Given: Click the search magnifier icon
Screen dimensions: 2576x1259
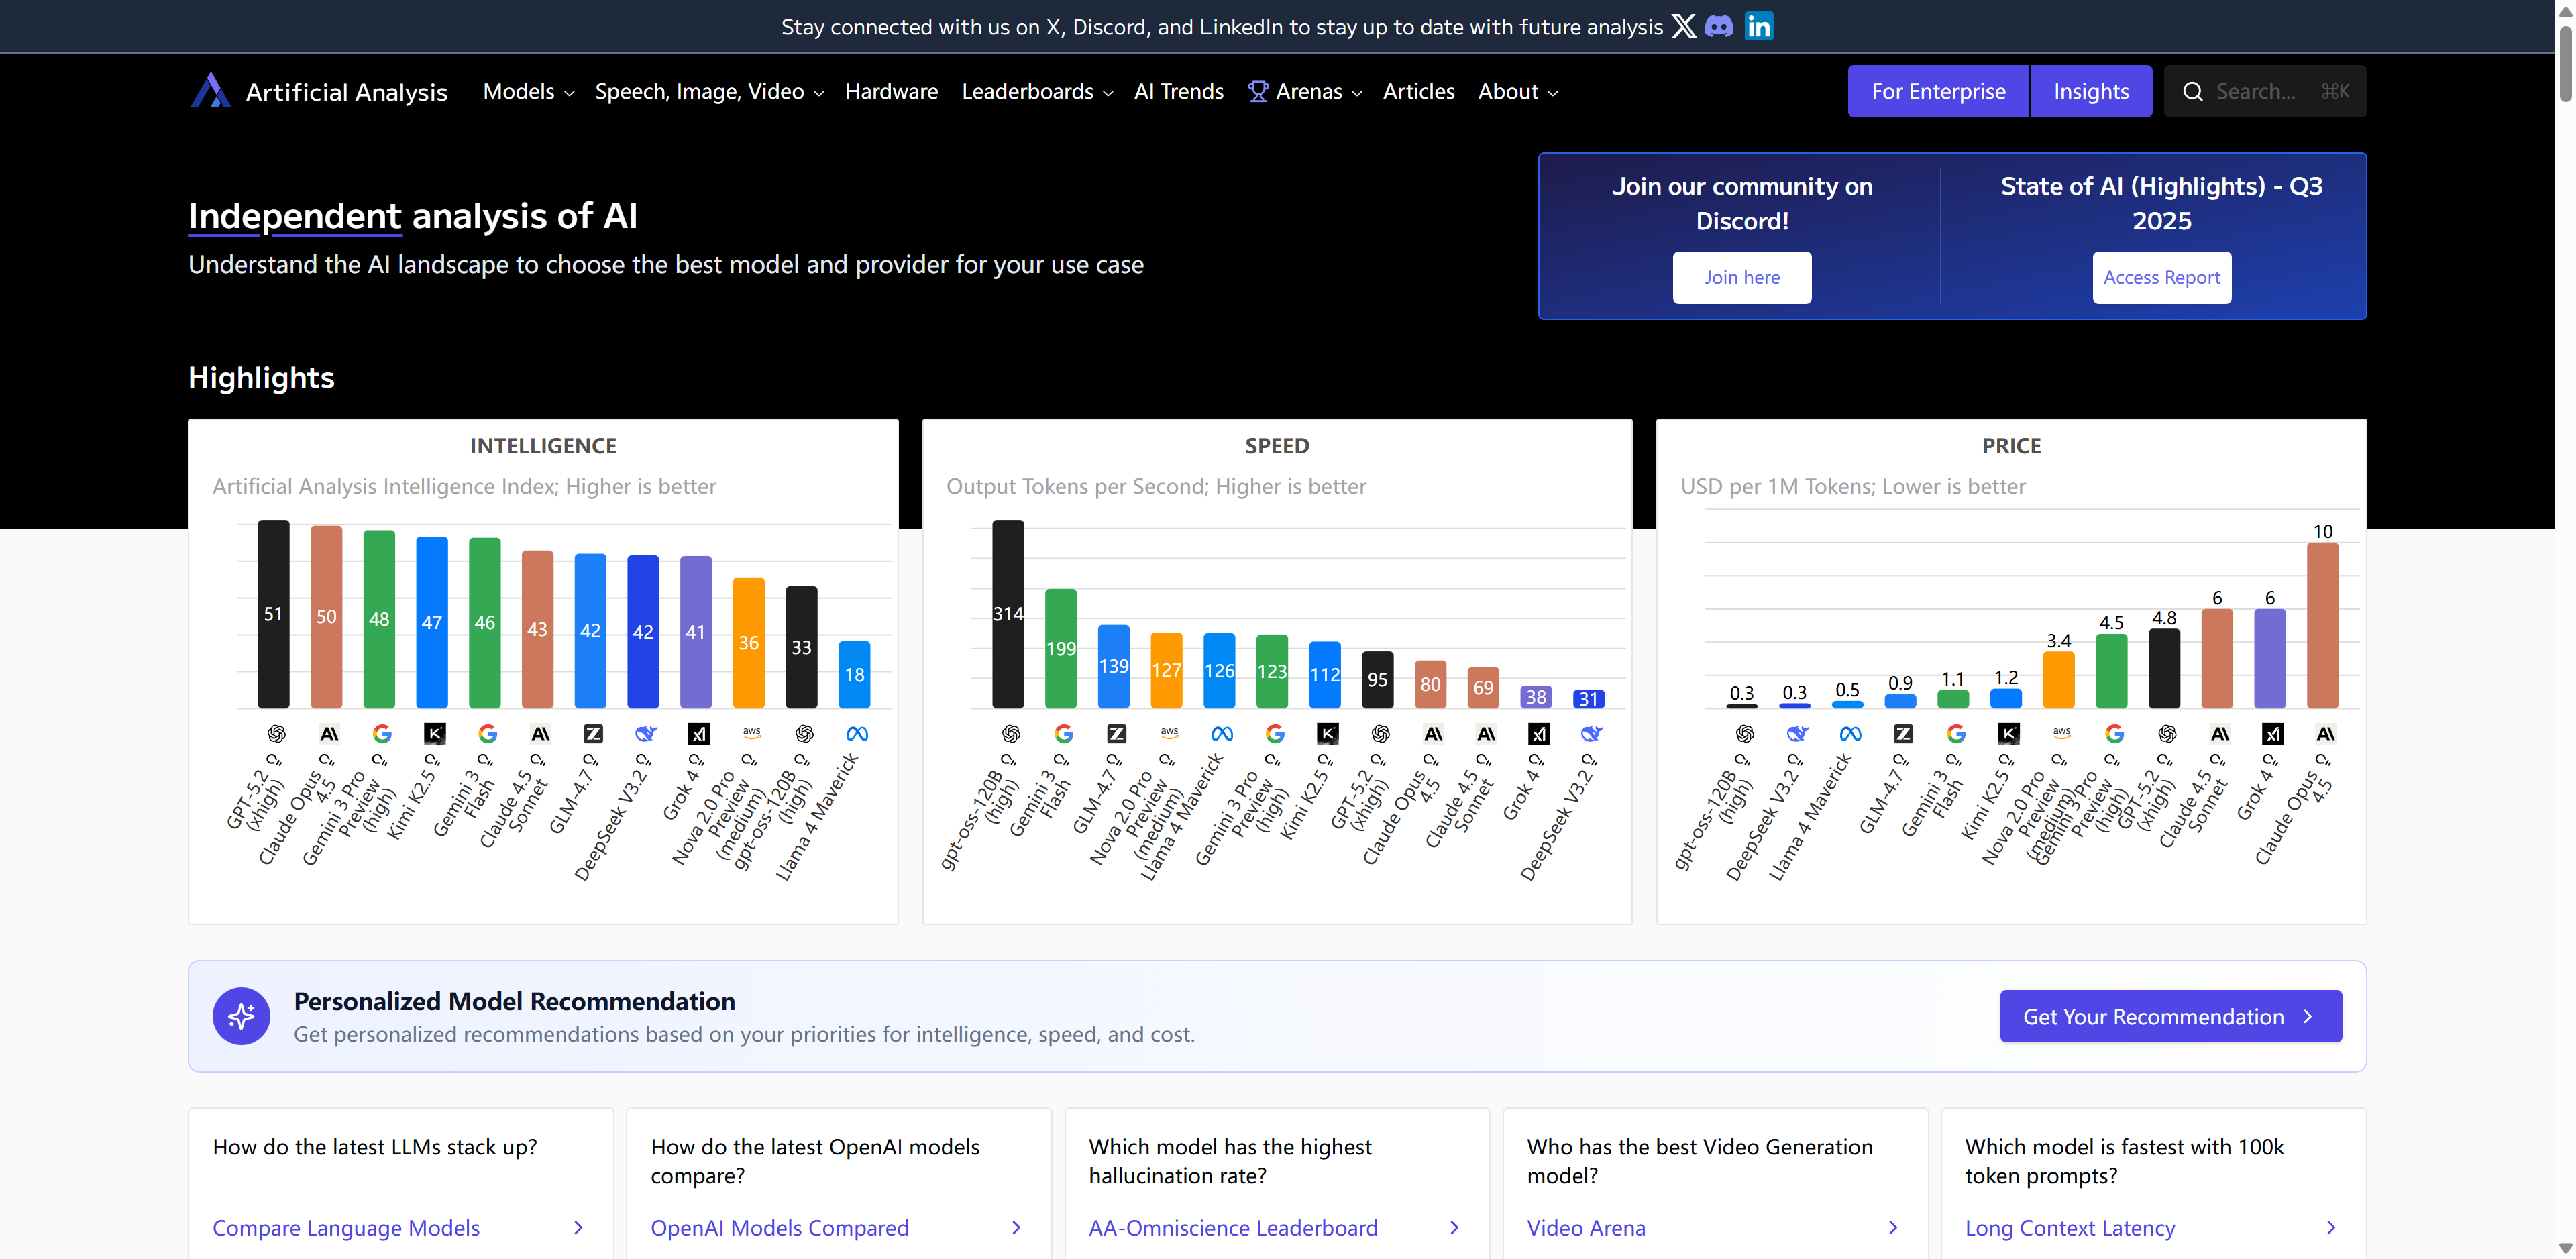Looking at the screenshot, I should 2192,91.
